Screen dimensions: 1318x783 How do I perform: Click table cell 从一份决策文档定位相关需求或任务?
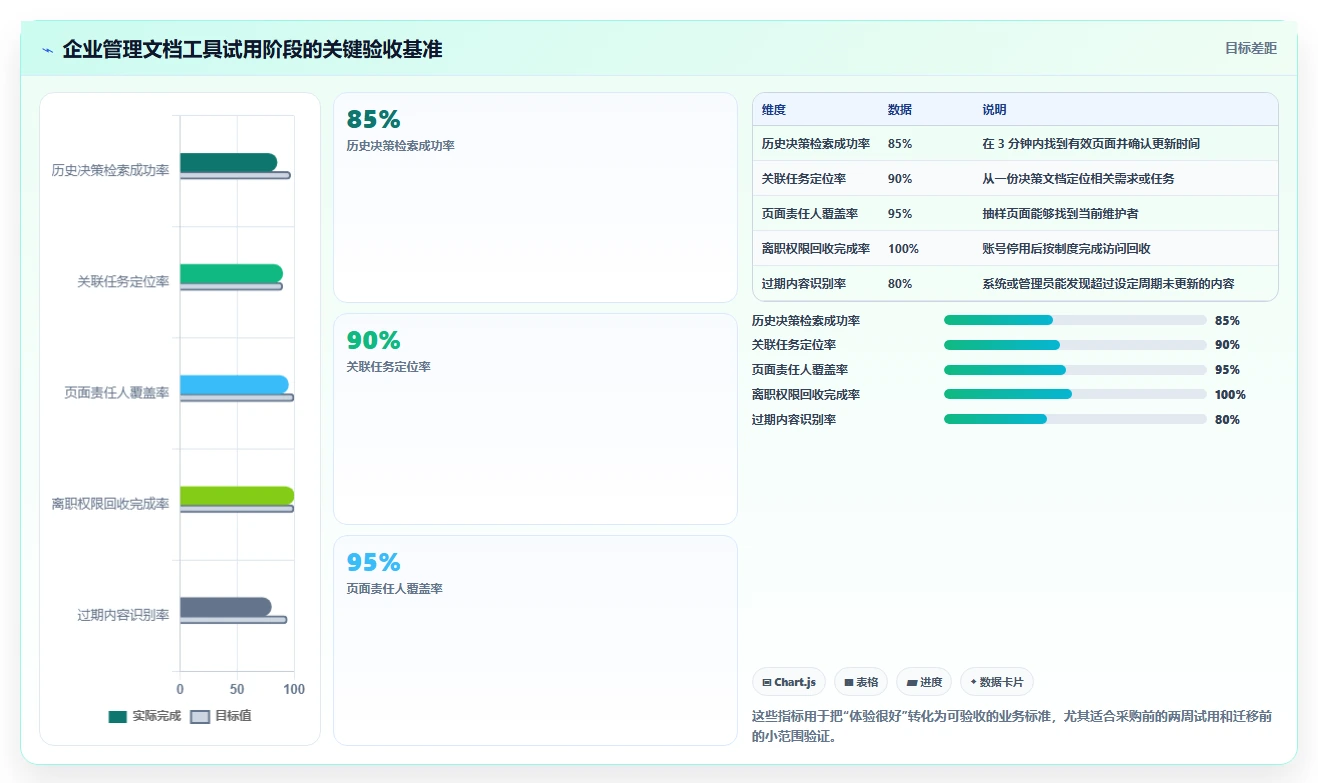coord(1078,179)
